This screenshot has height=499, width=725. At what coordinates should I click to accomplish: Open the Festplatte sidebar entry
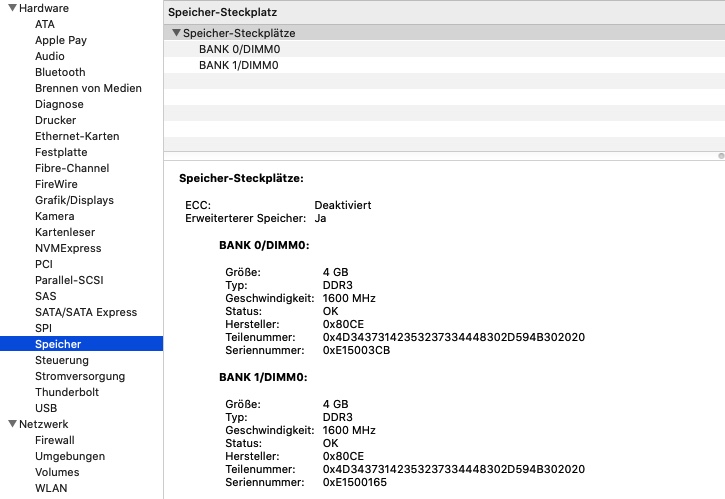tap(61, 152)
